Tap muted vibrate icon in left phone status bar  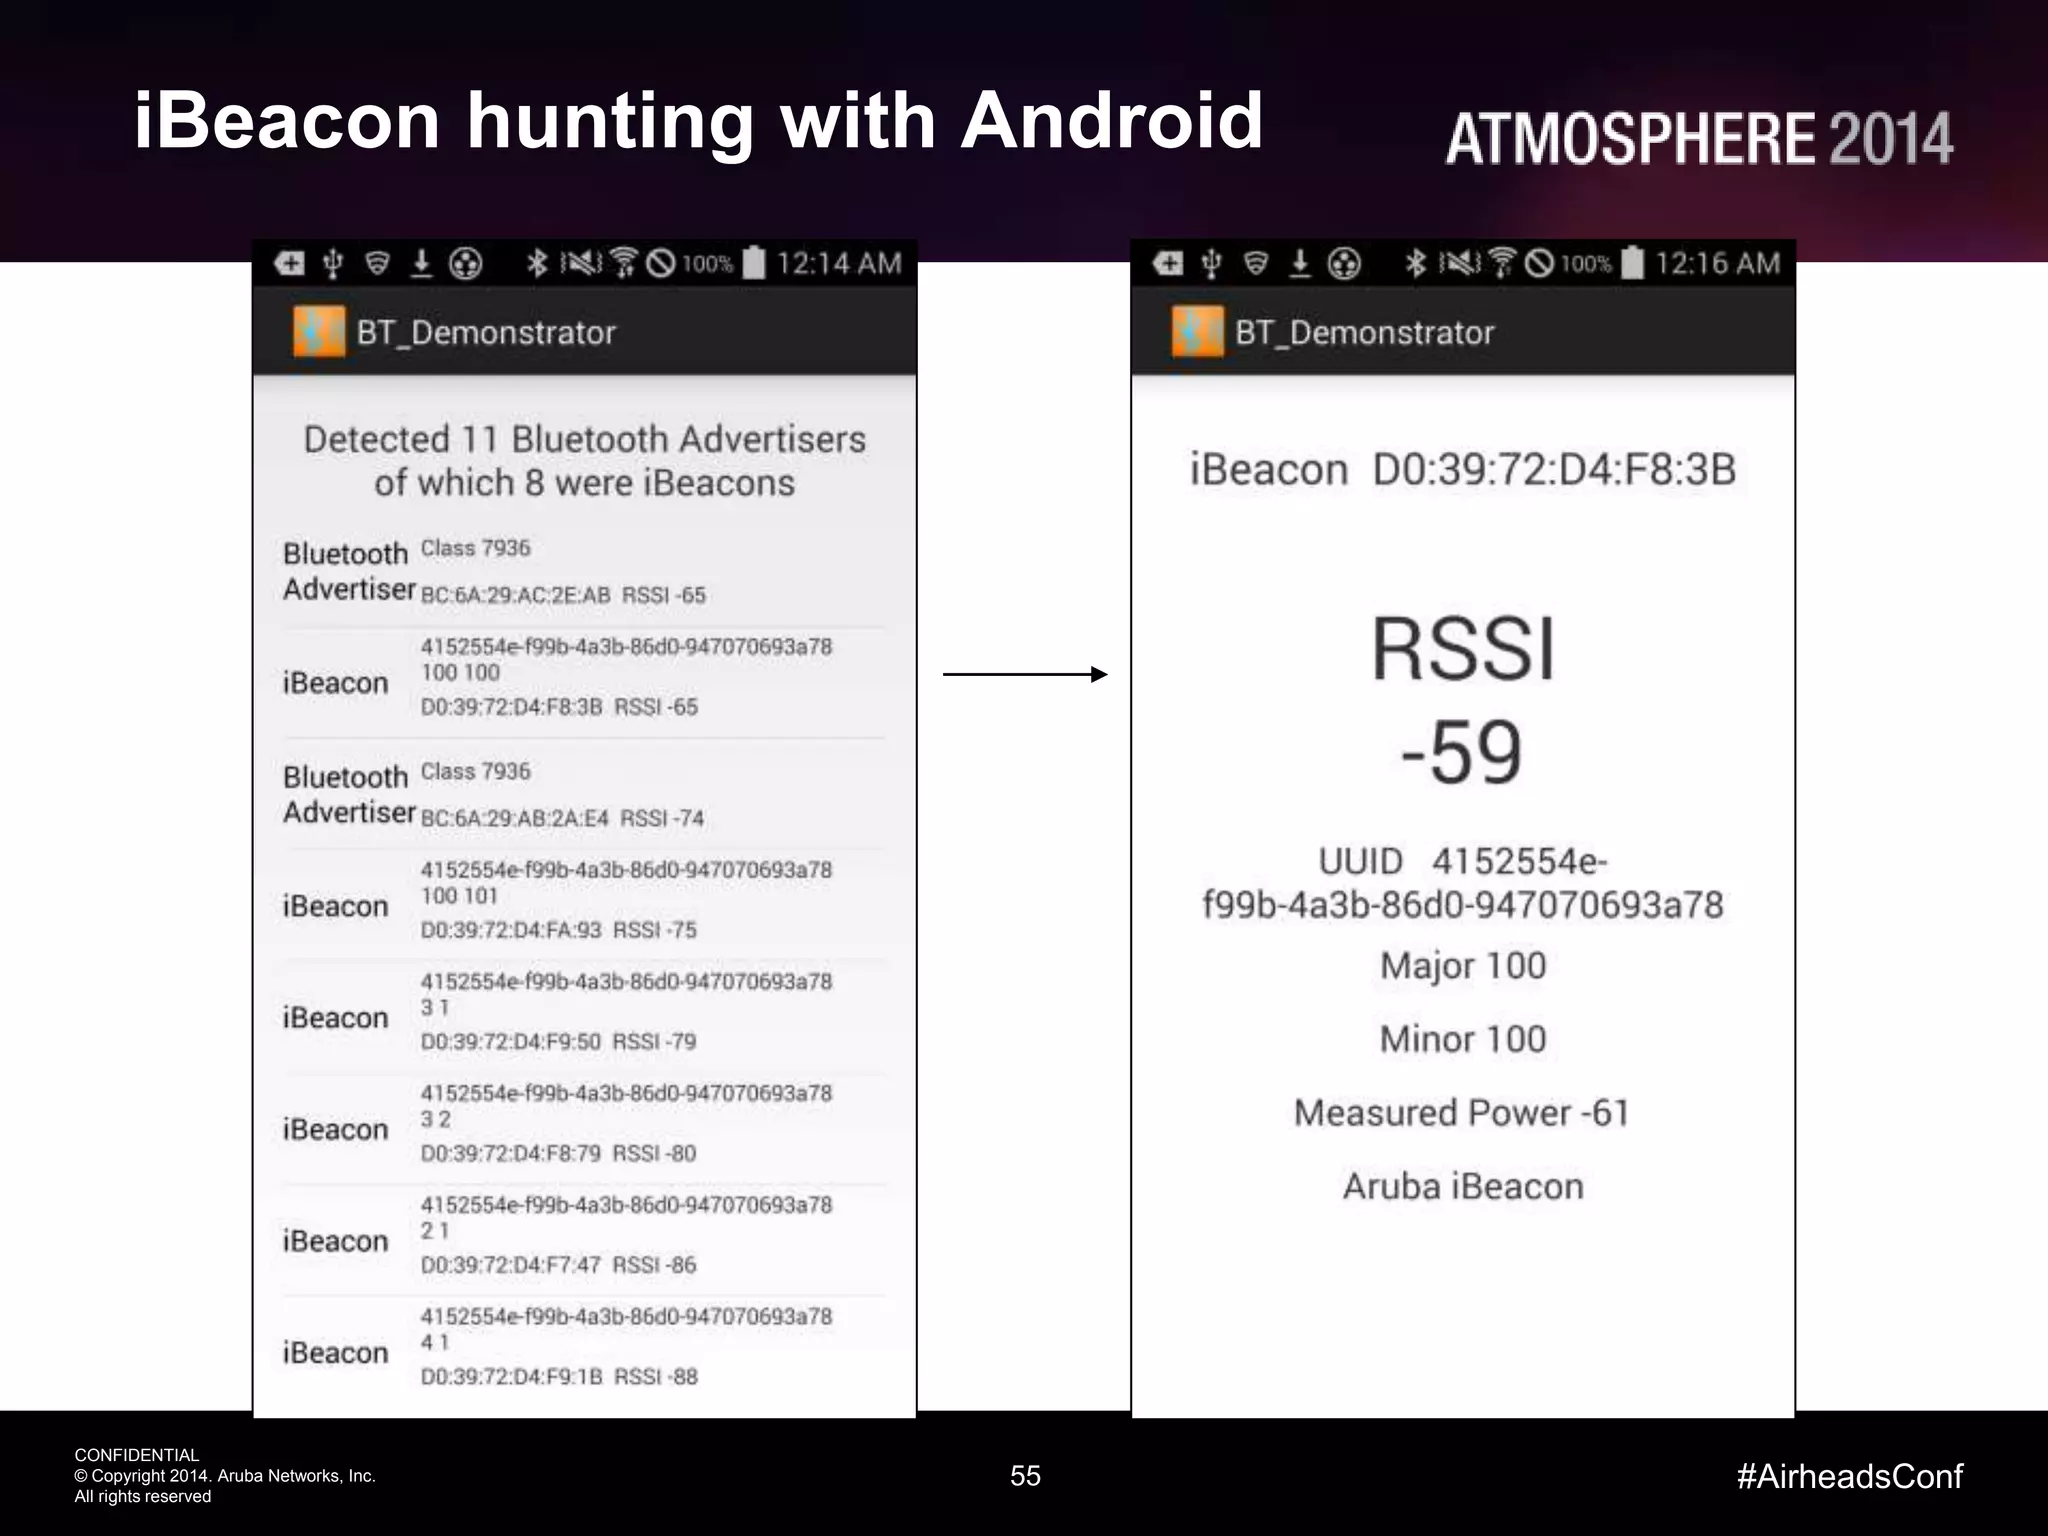(581, 263)
